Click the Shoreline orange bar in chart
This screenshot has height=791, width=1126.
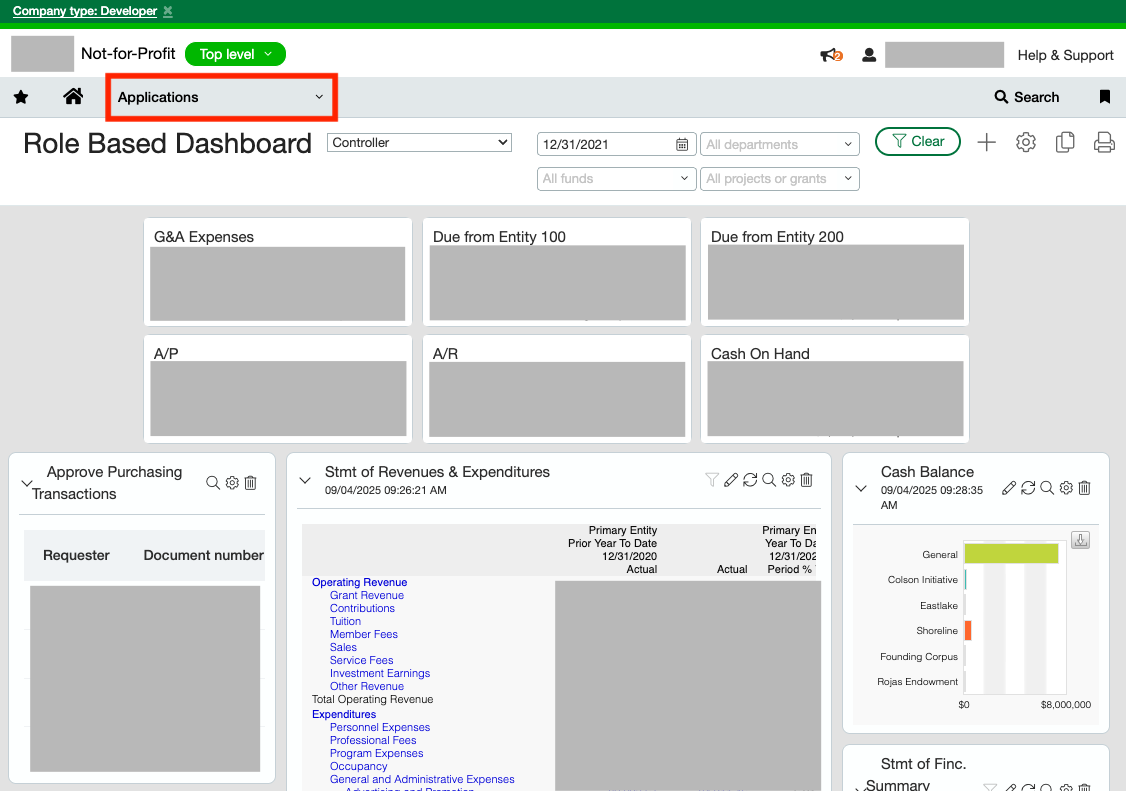[968, 630]
